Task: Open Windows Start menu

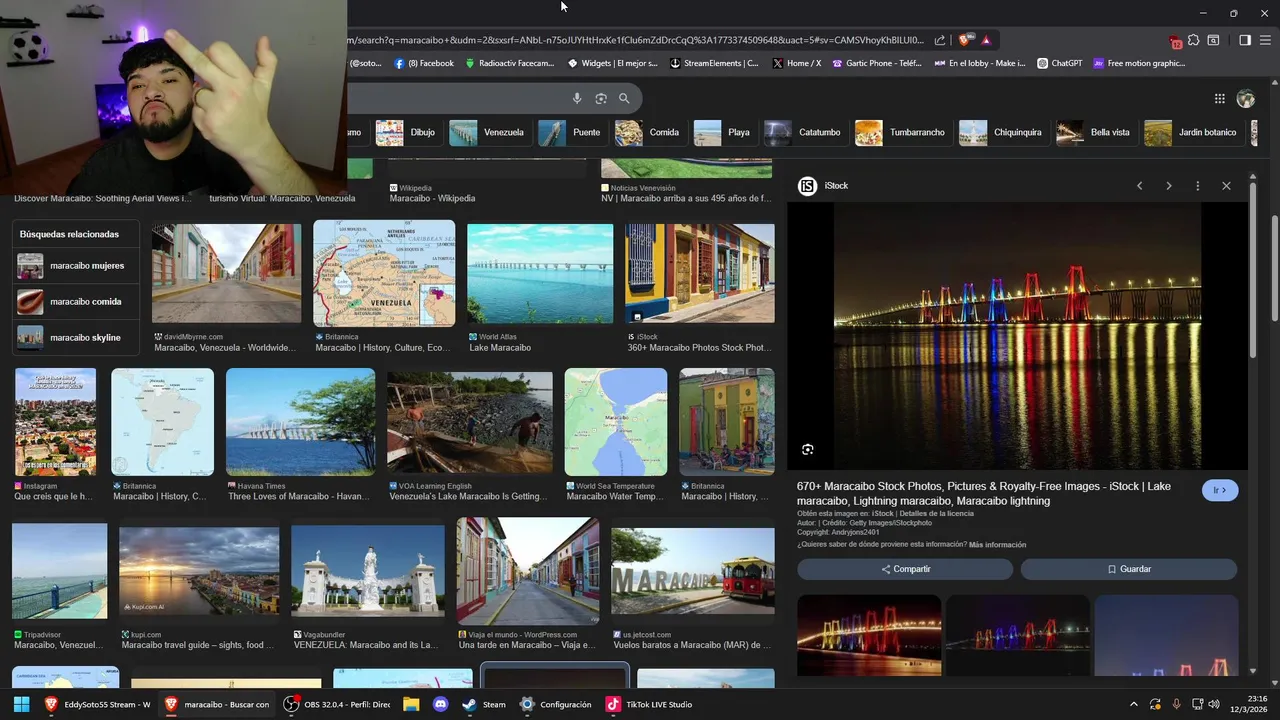Action: click(21, 704)
